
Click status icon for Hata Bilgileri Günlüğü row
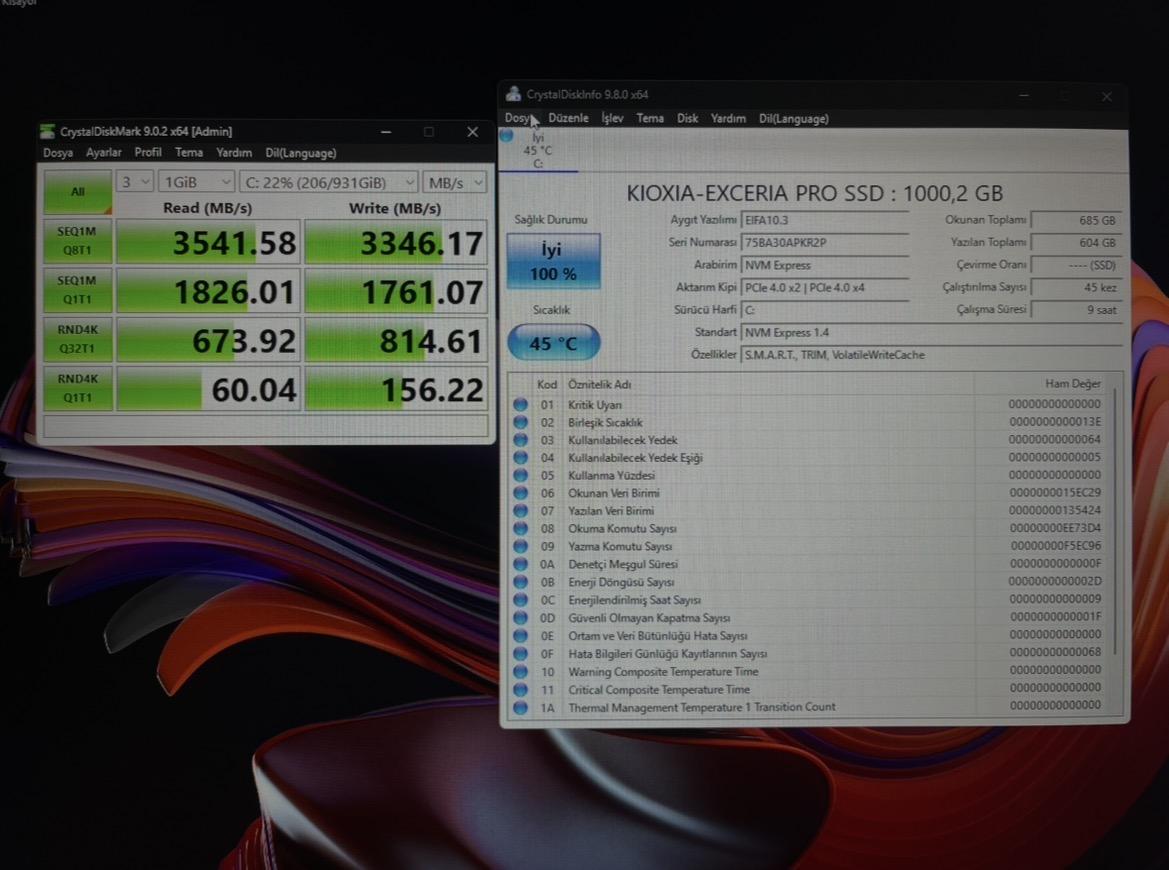[x=520, y=654]
